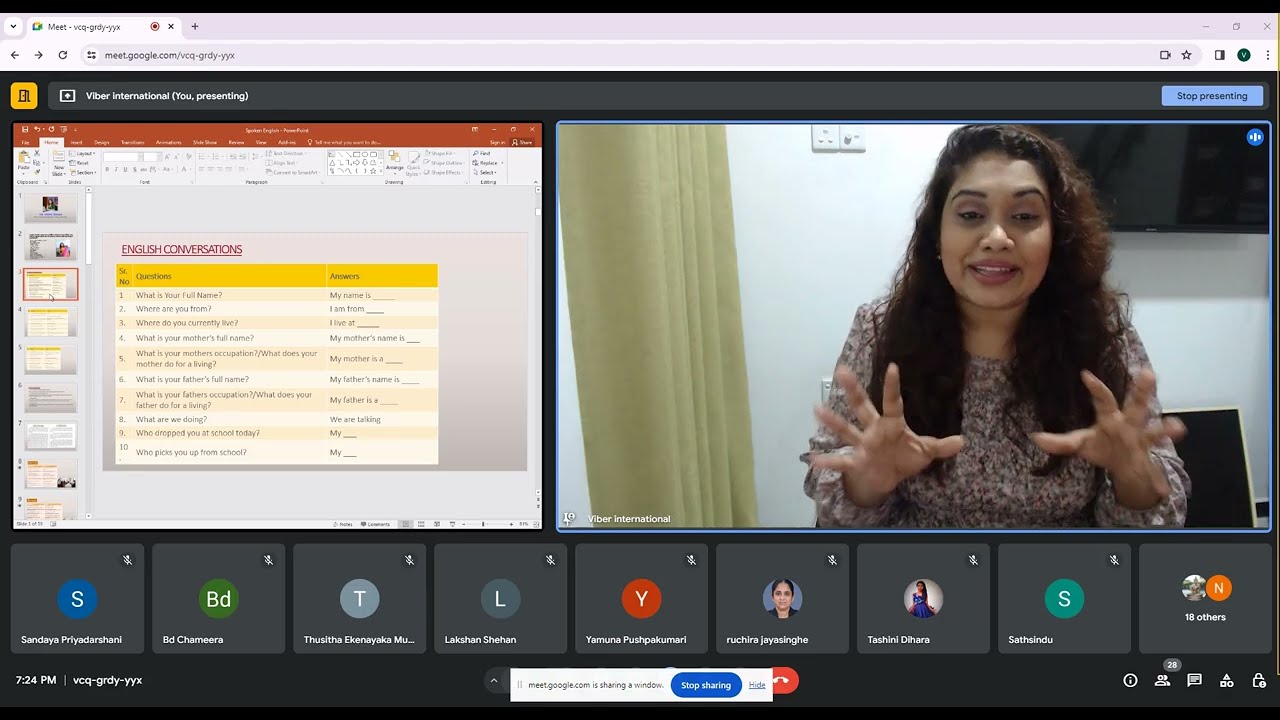
Task: Click Underline in PowerPoint font group
Action: [x=125, y=169]
